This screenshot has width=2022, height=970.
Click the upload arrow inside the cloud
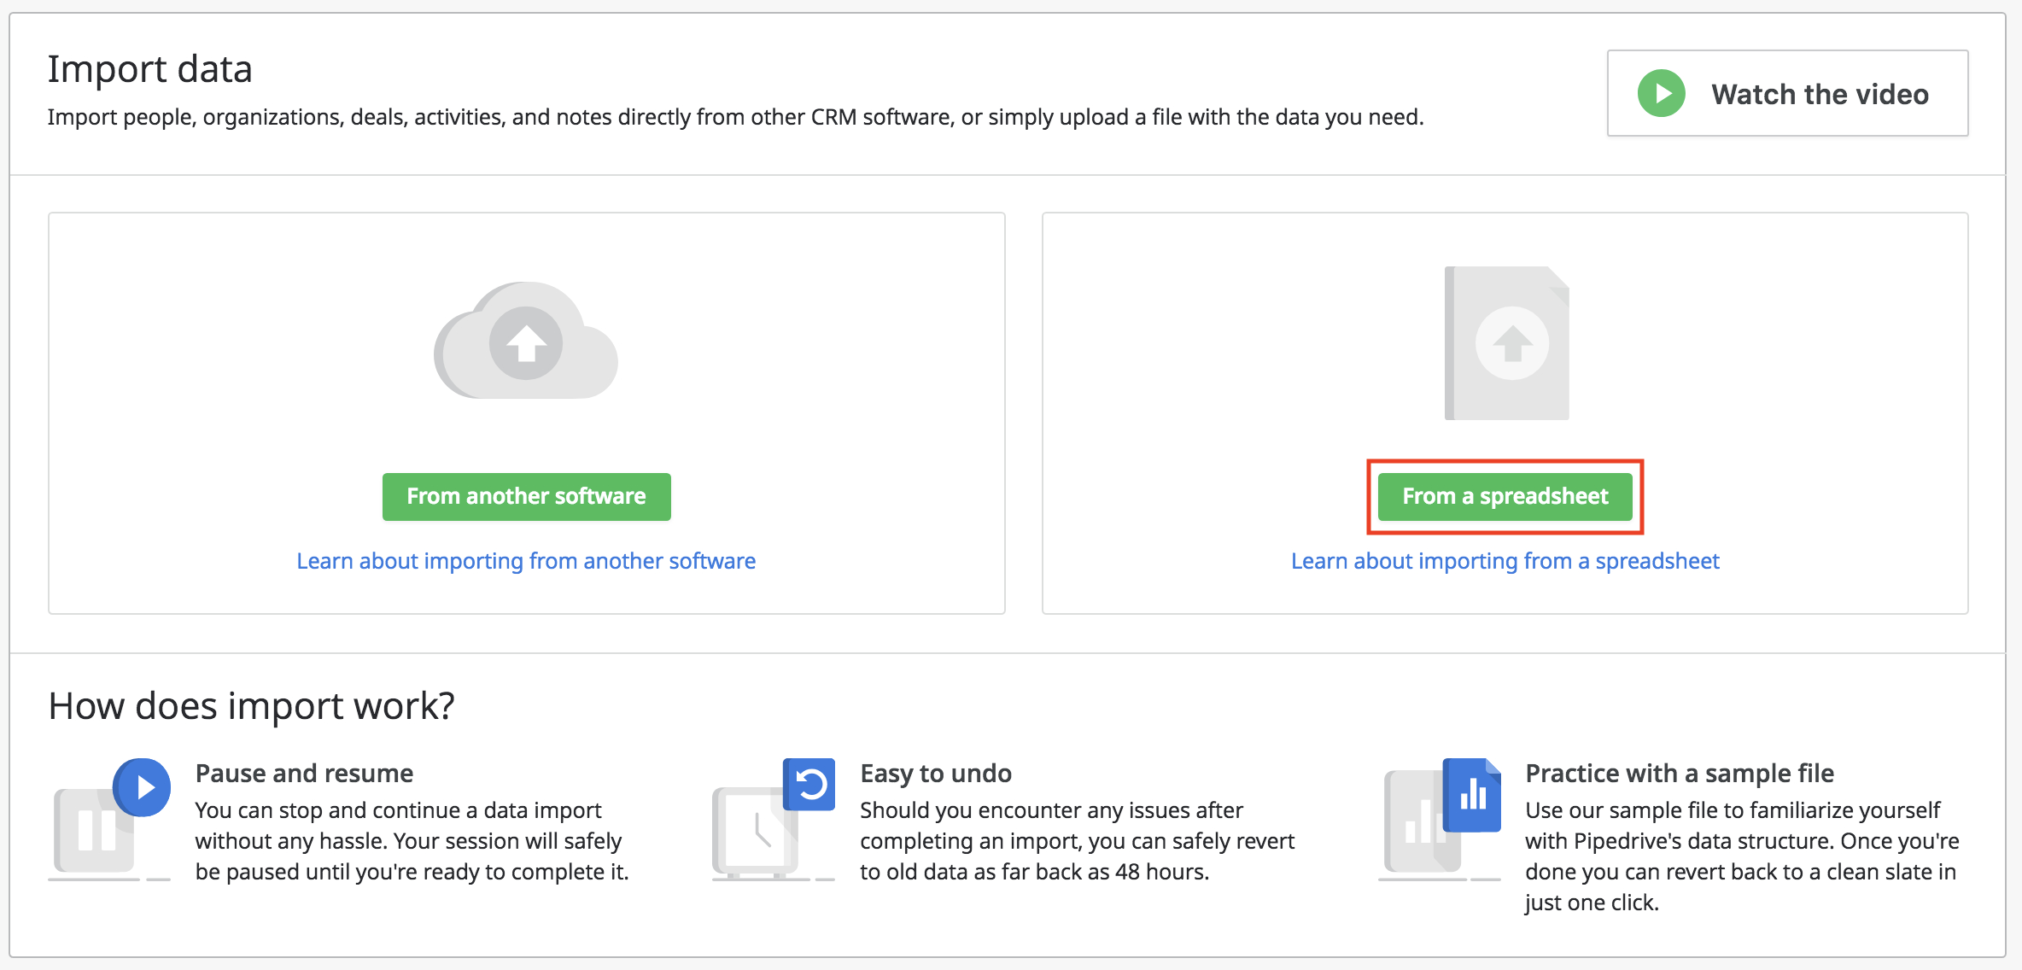click(525, 343)
